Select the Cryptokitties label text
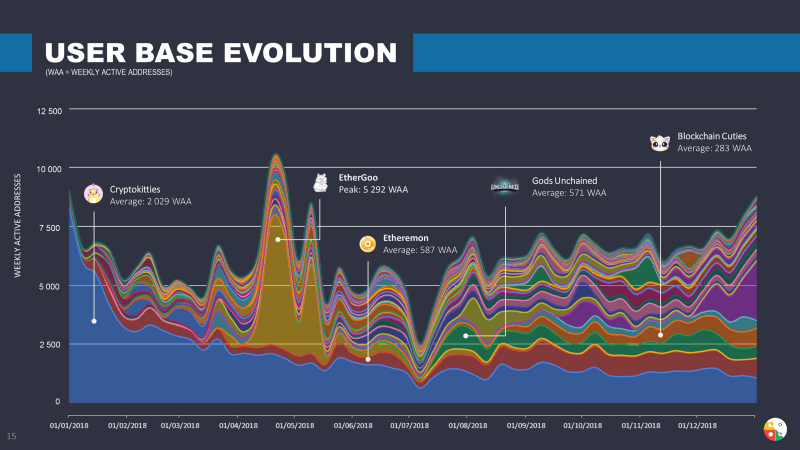The image size is (800, 450). coord(135,188)
